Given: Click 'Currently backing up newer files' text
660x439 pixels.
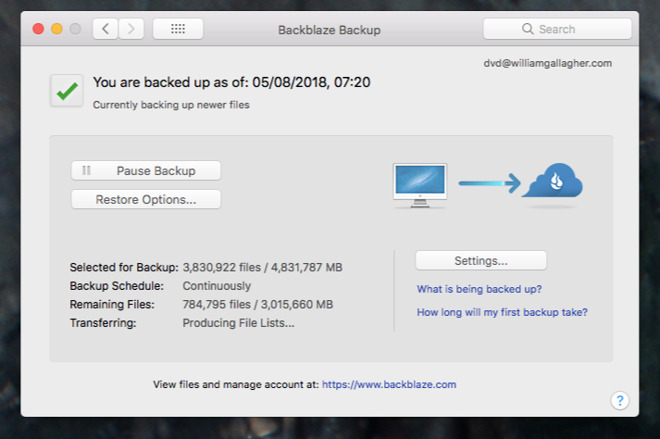Looking at the screenshot, I should 171,105.
